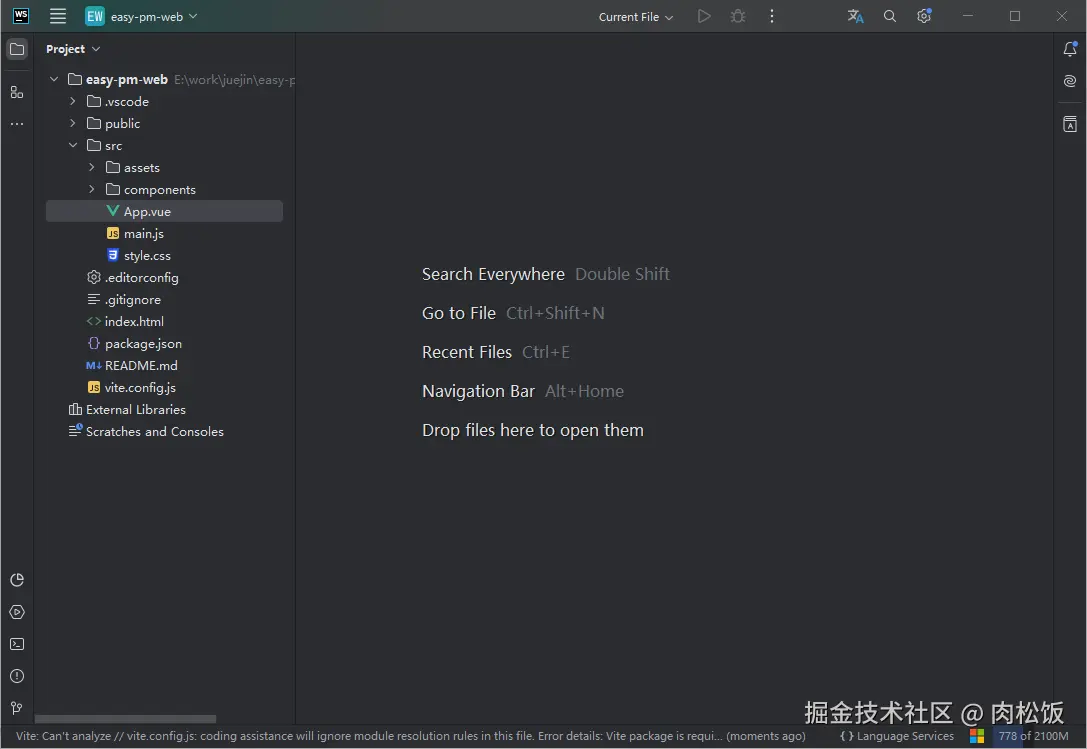Open the right sidebar translation panel icon
Screen dimensions: 1087x749
point(1070,124)
